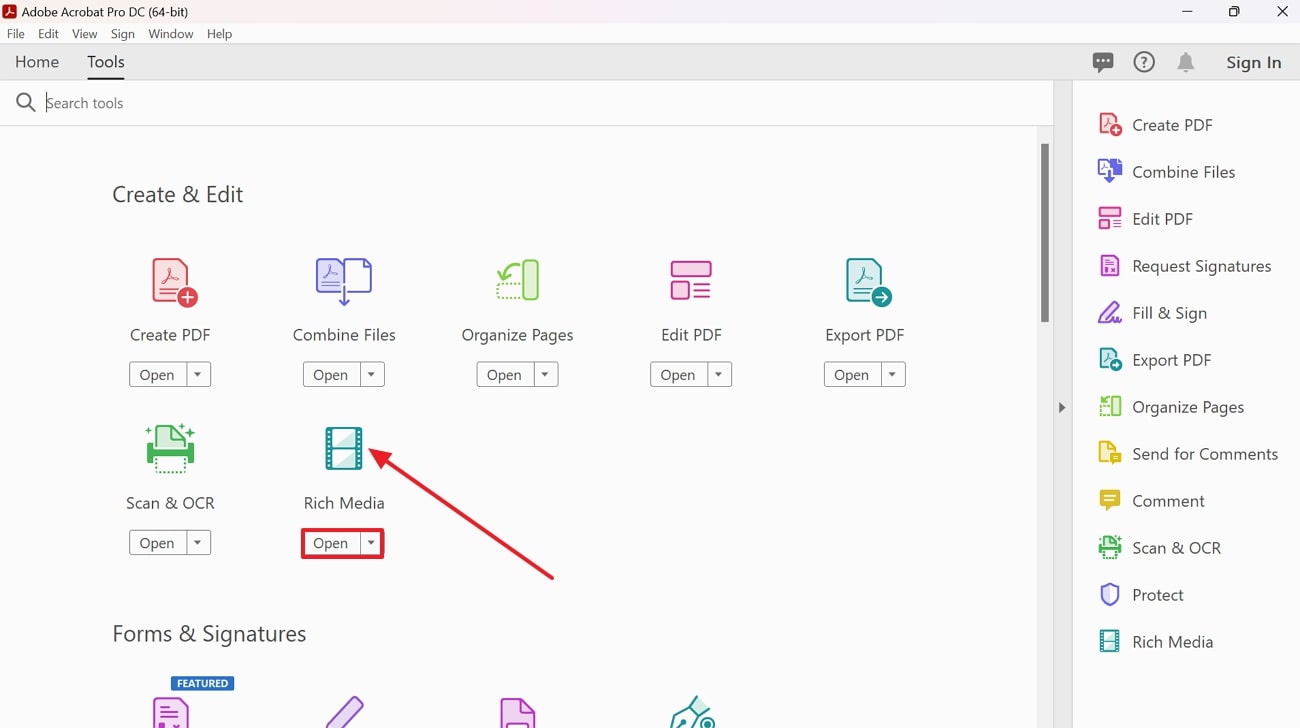The image size is (1300, 728).
Task: Select Organize Pages icon in right sidebar
Action: point(1110,407)
